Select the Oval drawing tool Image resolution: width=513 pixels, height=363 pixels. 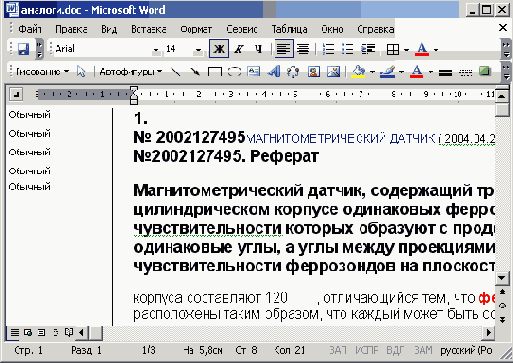pyautogui.click(x=234, y=71)
